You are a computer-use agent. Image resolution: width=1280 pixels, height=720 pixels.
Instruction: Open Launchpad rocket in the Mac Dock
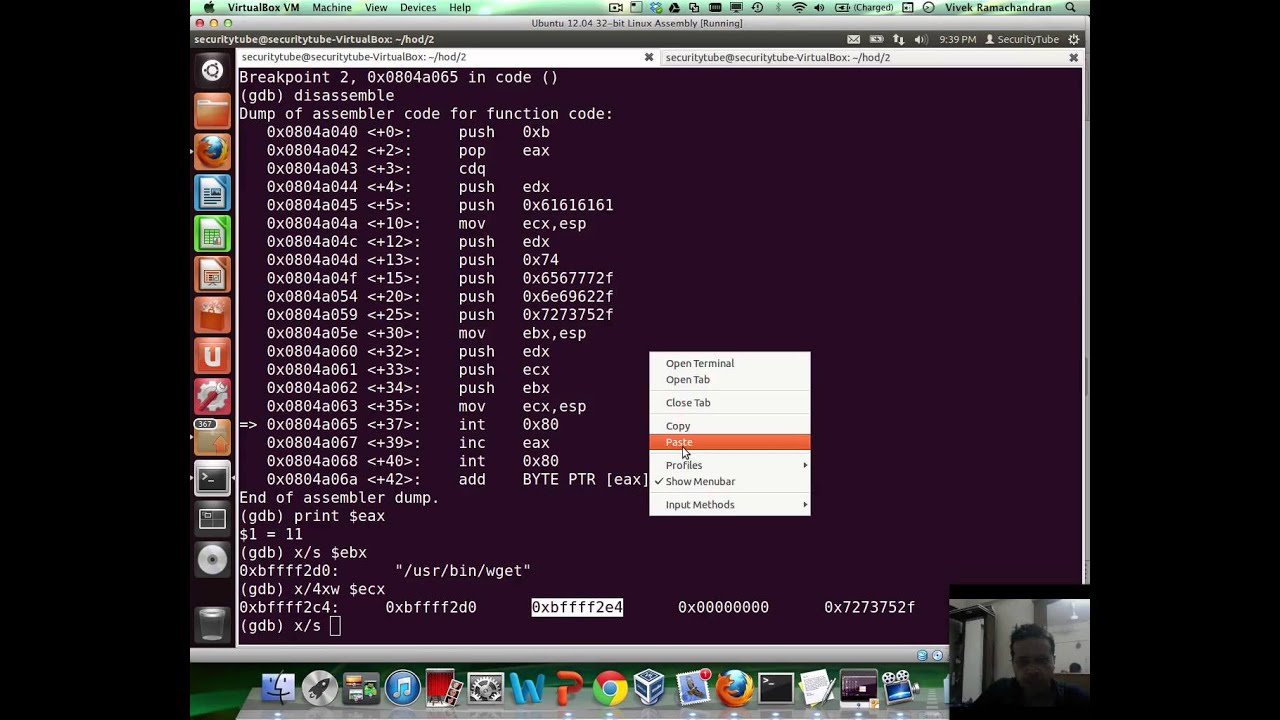pyautogui.click(x=320, y=688)
